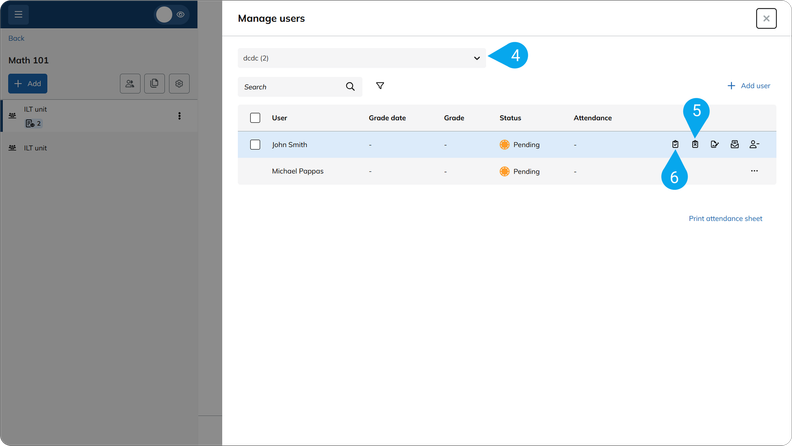Remove John Smith using the user-minus icon
Image resolution: width=792 pixels, height=446 pixels.
(754, 145)
